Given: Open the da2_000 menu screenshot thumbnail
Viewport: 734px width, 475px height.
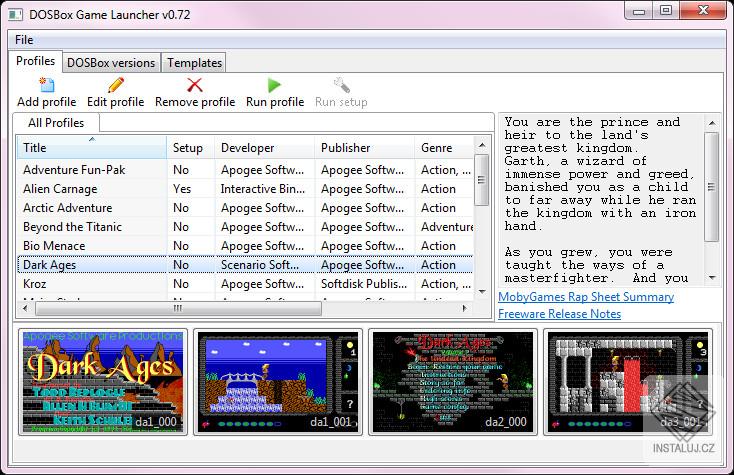Looking at the screenshot, I should pyautogui.click(x=453, y=382).
